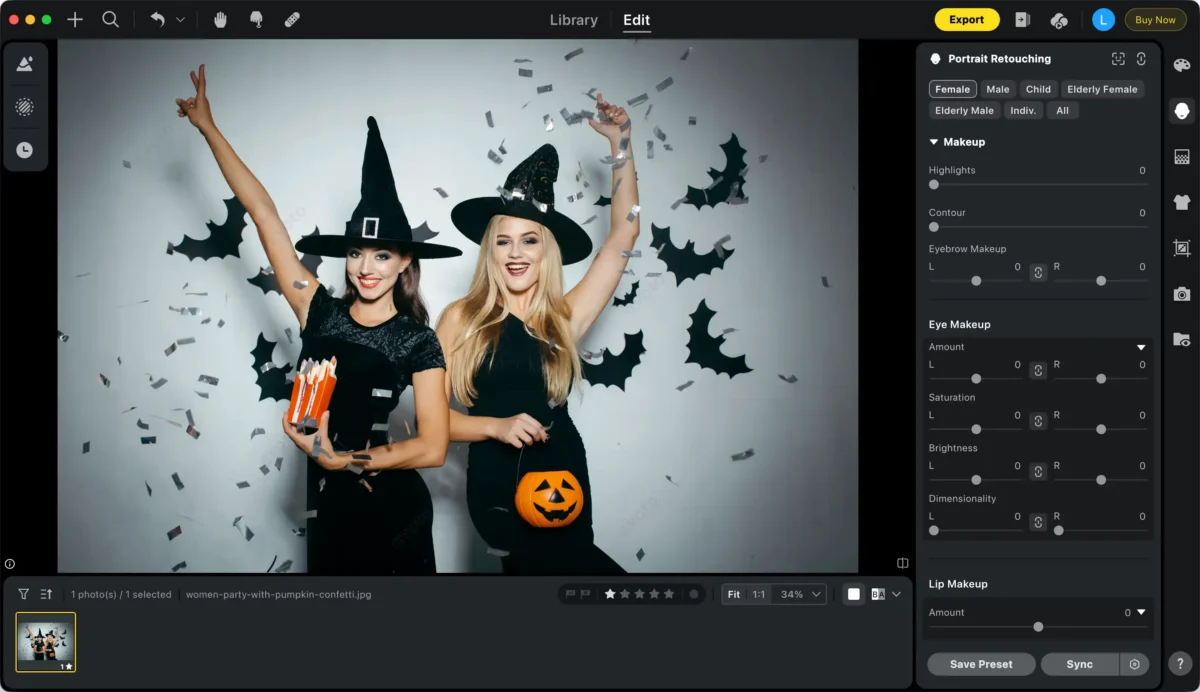This screenshot has height=692, width=1200.
Task: Open sync settings icon beside Sync
Action: 1134,664
